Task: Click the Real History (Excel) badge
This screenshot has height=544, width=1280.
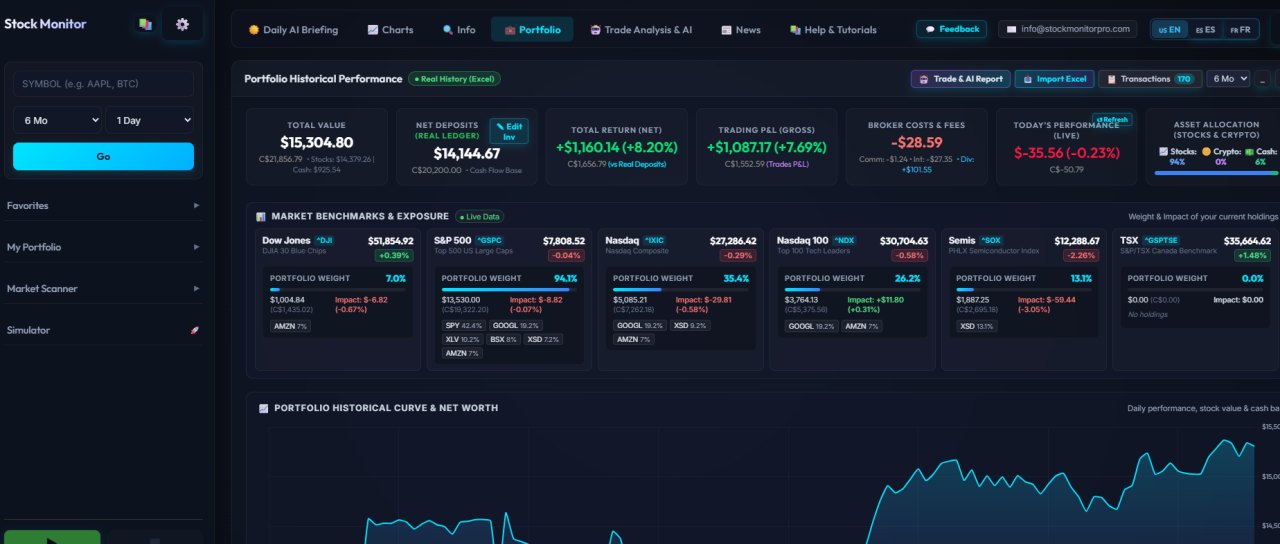Action: click(454, 78)
